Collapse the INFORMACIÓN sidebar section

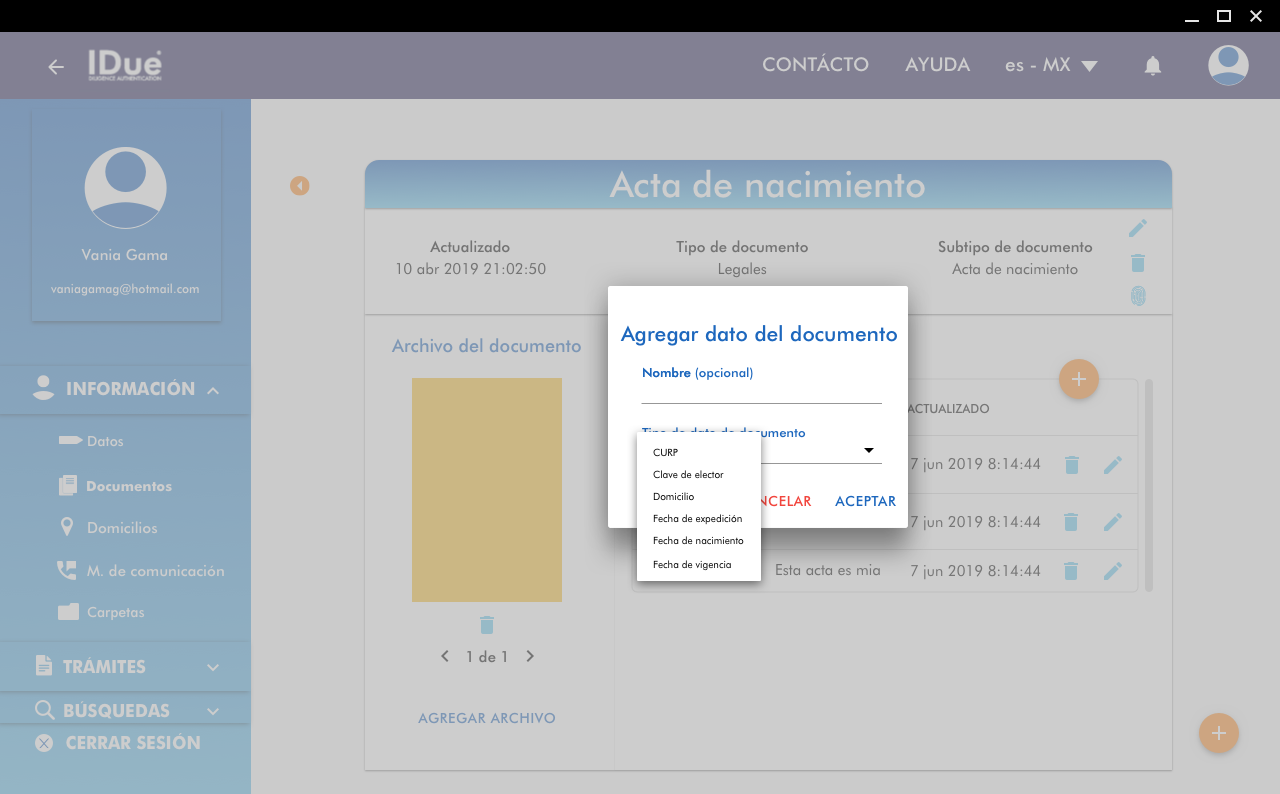(213, 390)
